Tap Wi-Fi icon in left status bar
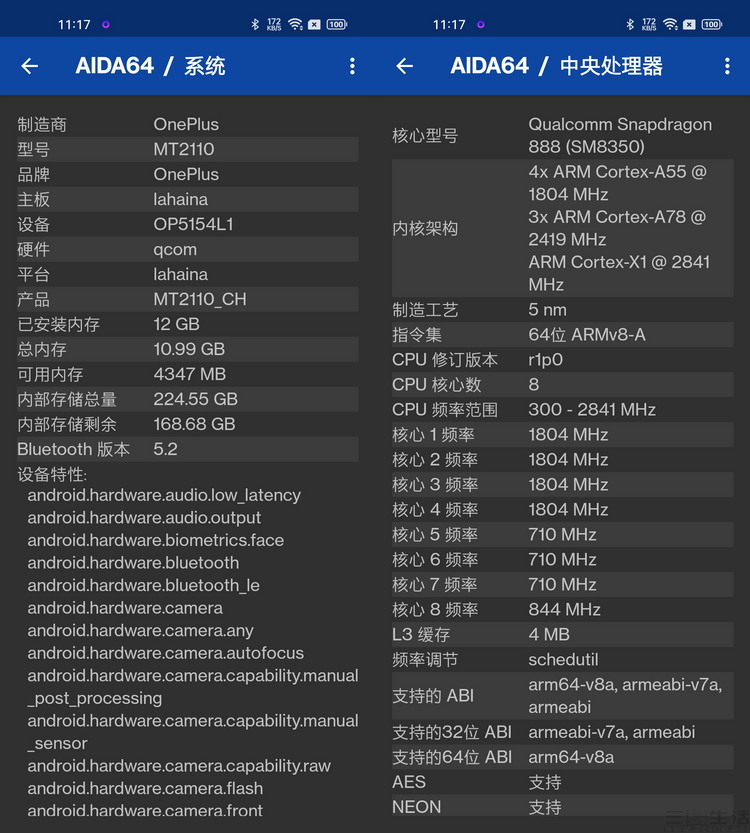Screen dimensions: 750x833 295,24
